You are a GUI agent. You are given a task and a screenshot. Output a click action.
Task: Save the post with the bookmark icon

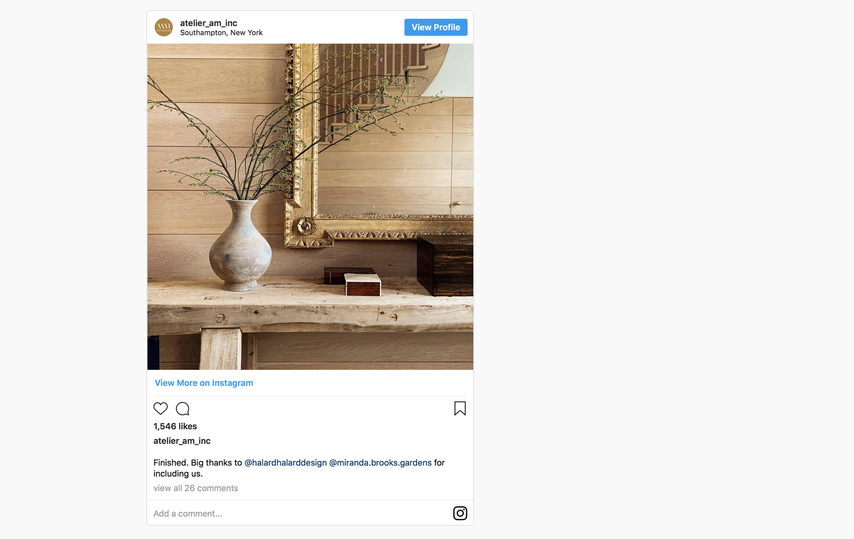pyautogui.click(x=460, y=408)
